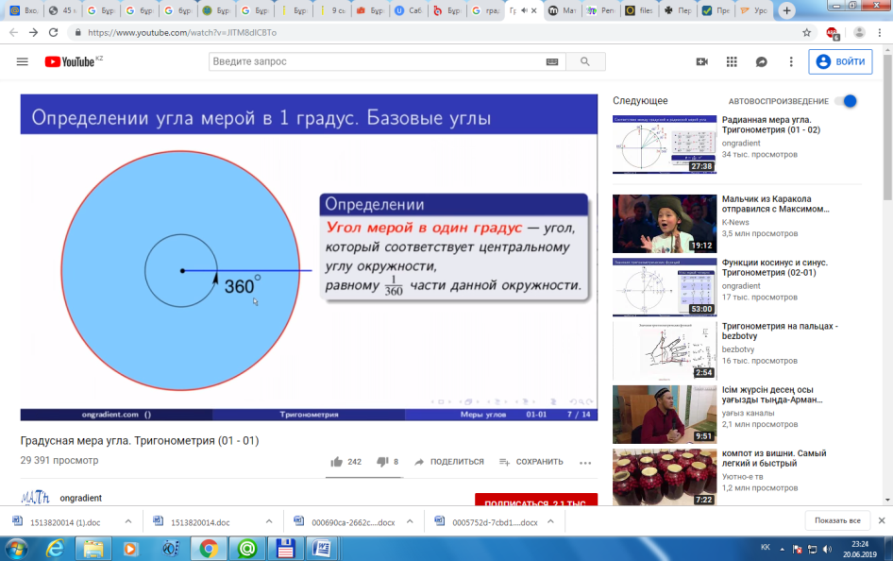Go forward to next page
The width and height of the screenshot is (893, 561).
tap(34, 32)
